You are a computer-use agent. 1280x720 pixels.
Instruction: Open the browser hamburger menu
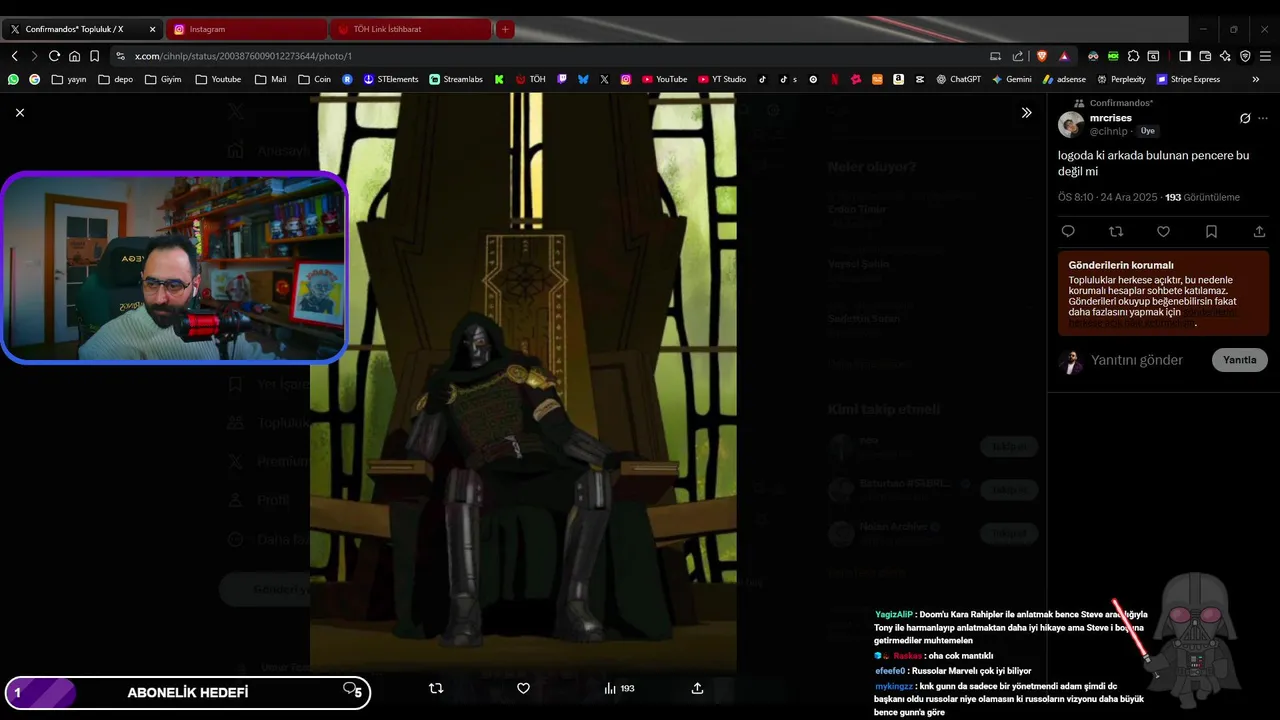[1265, 56]
